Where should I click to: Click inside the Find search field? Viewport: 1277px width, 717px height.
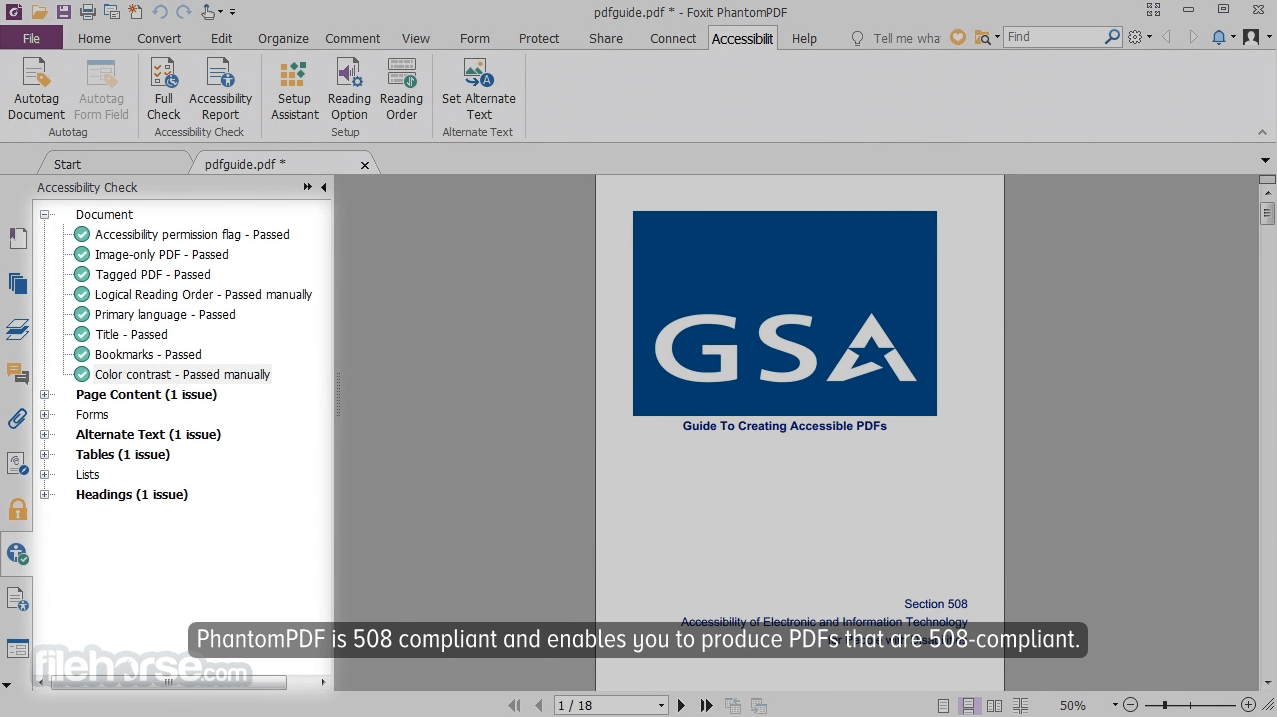(1053, 37)
